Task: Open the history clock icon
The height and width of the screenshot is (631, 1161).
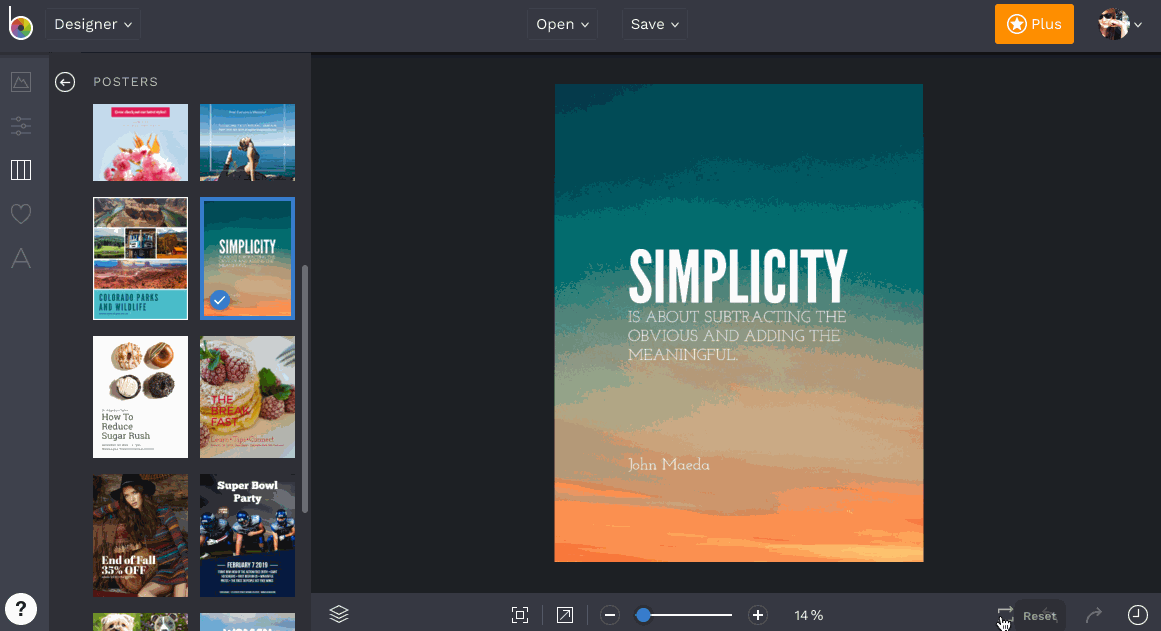Action: [1137, 615]
